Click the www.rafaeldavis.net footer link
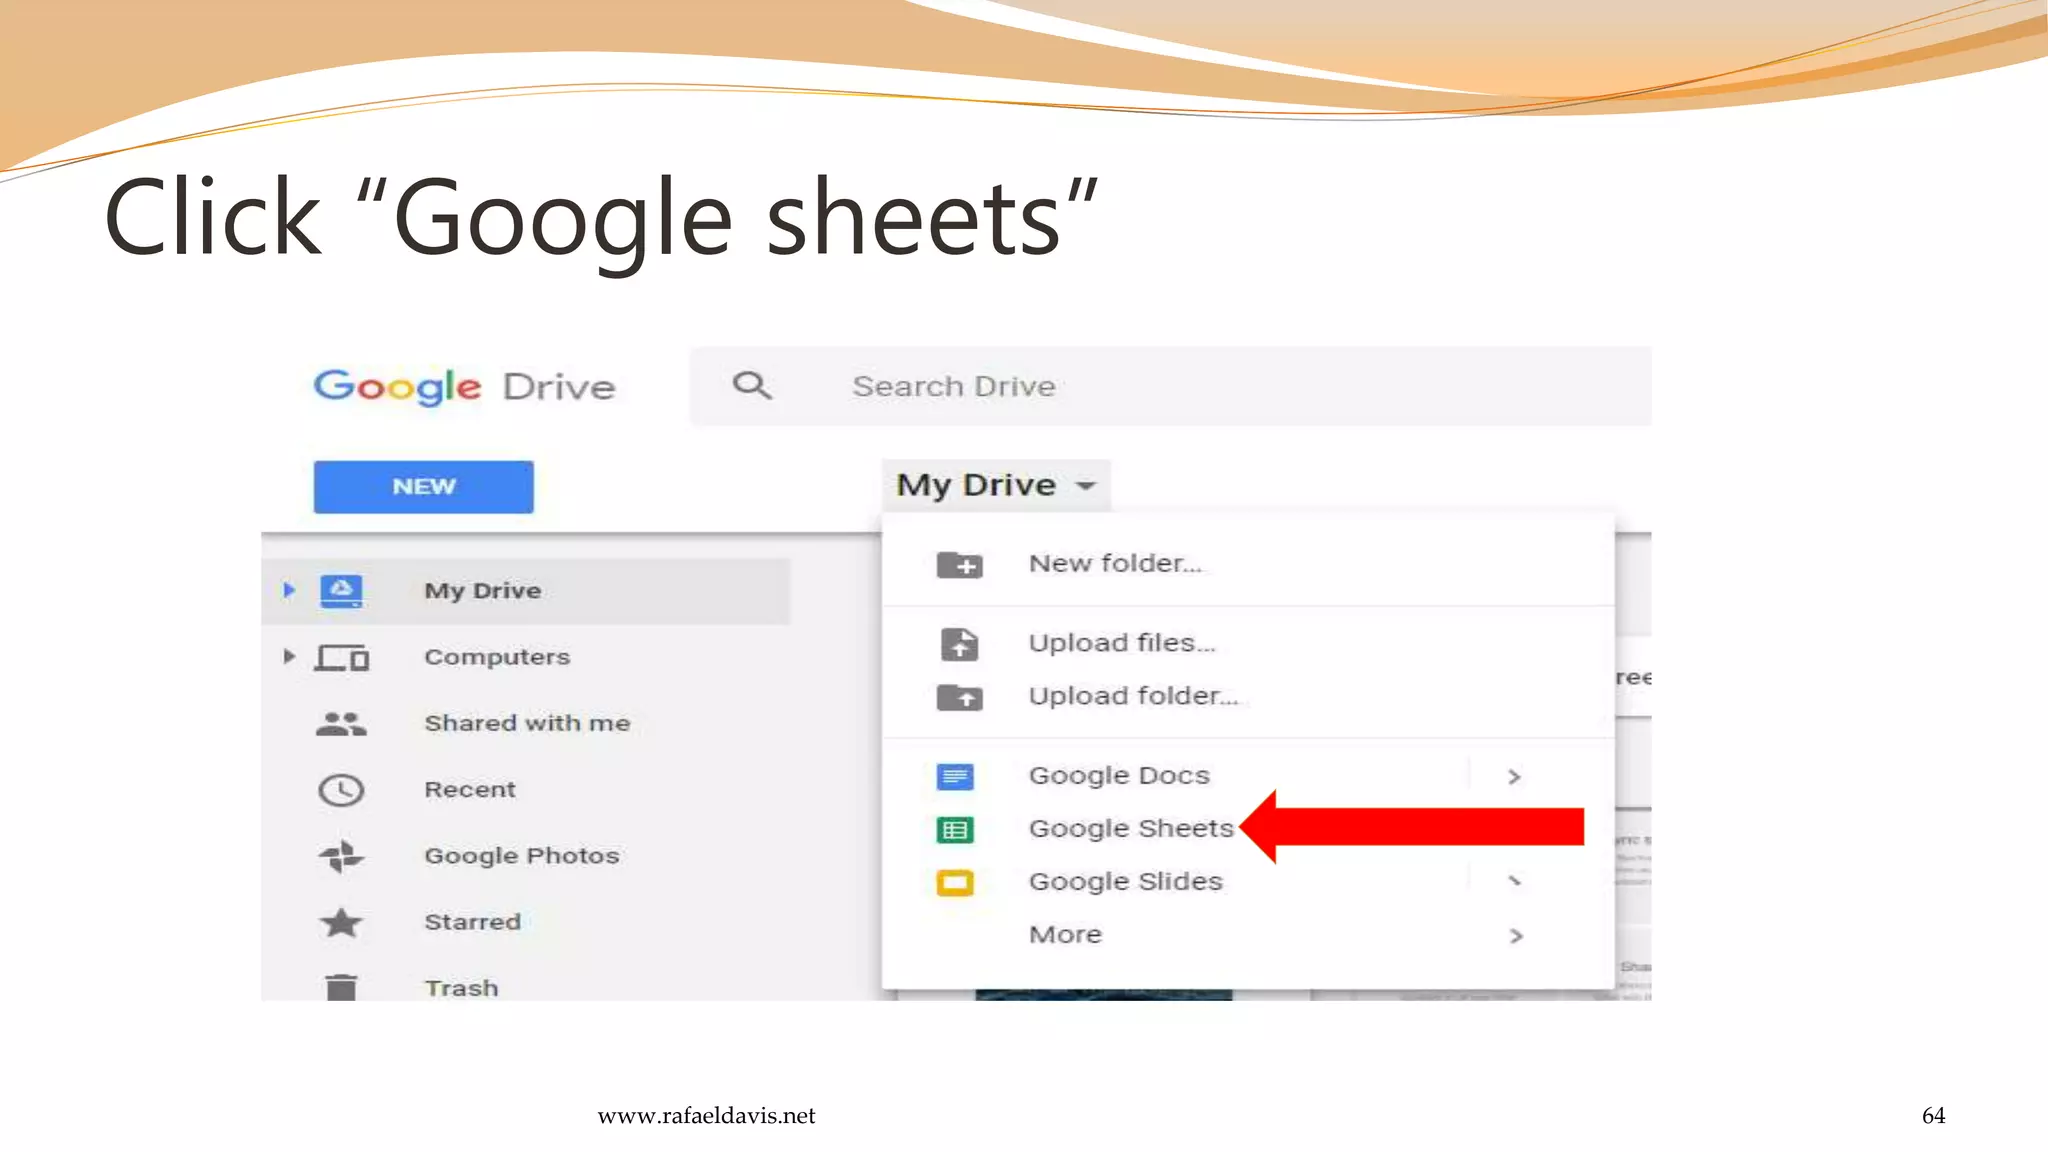This screenshot has width=2048, height=1152. 706,1116
